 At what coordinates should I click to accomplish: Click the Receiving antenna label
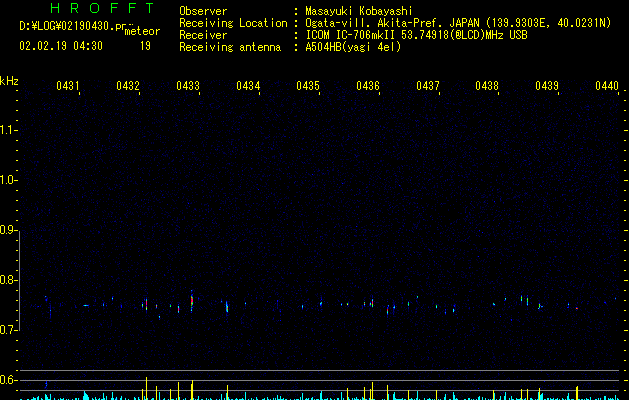pos(230,47)
